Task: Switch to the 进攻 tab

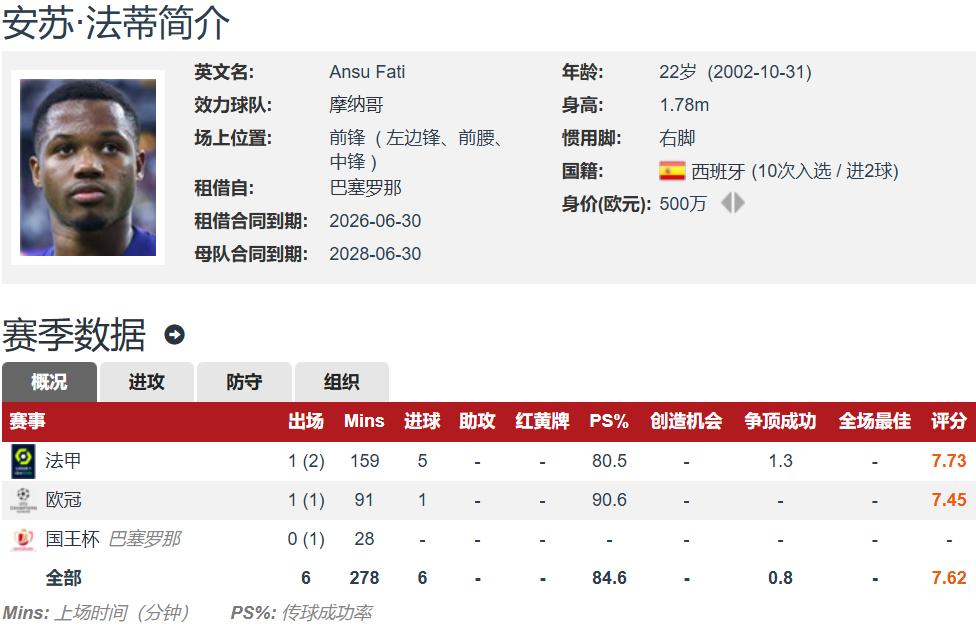Action: click(x=146, y=382)
